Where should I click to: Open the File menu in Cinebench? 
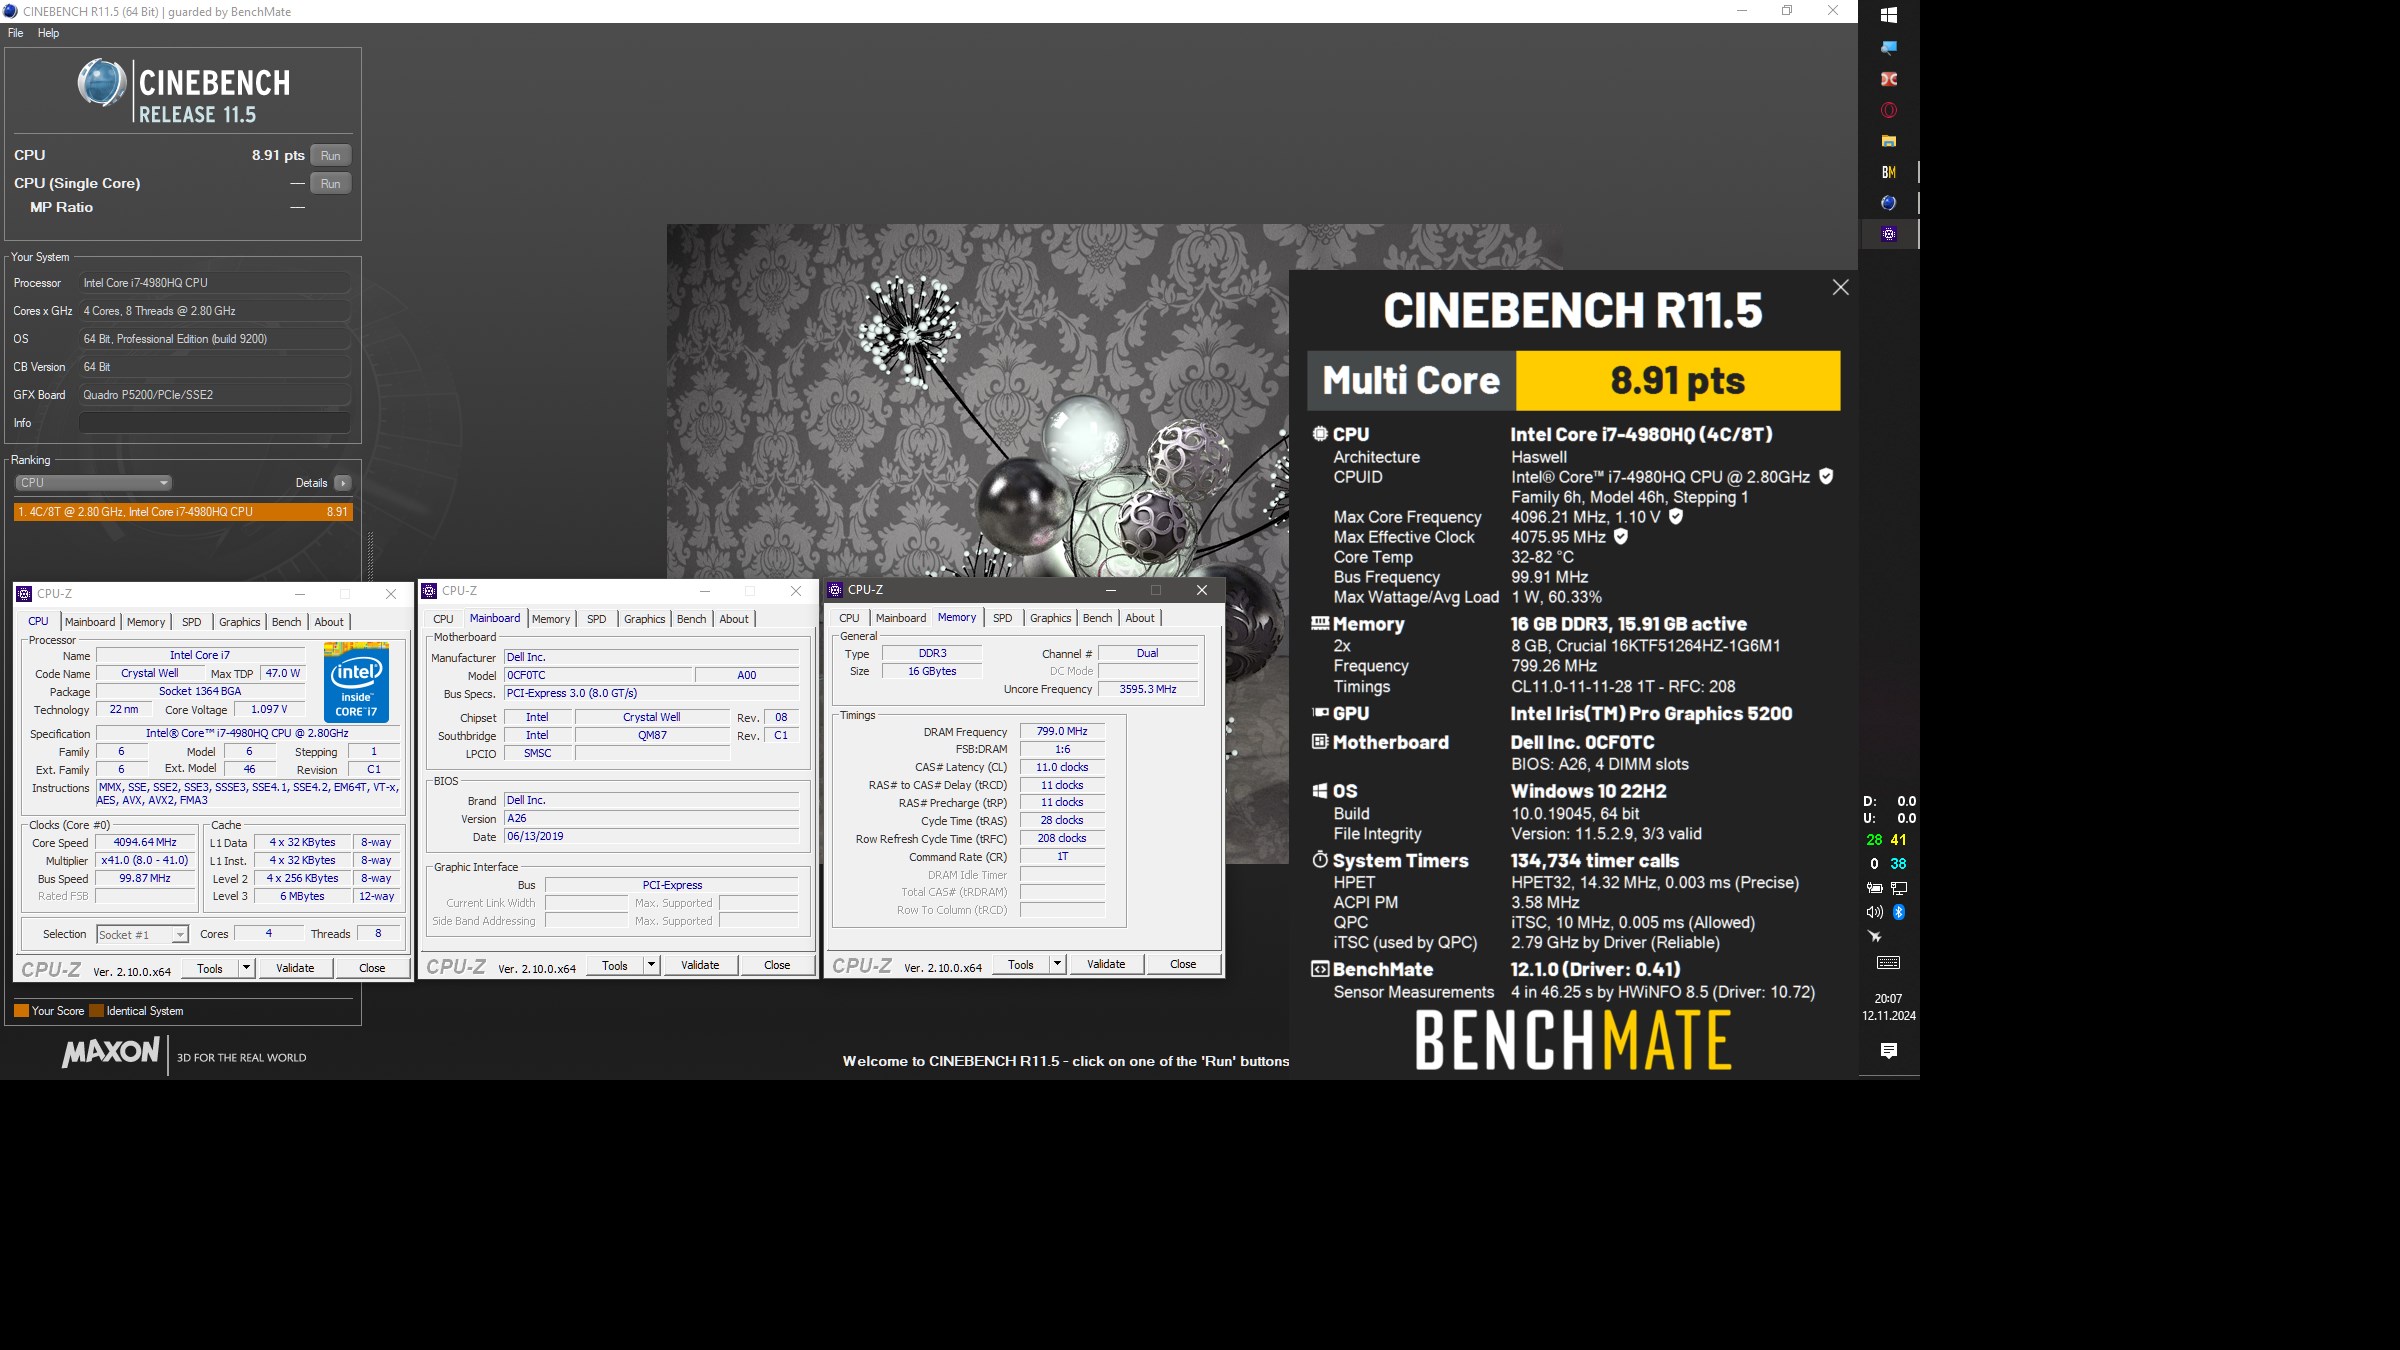(x=15, y=33)
